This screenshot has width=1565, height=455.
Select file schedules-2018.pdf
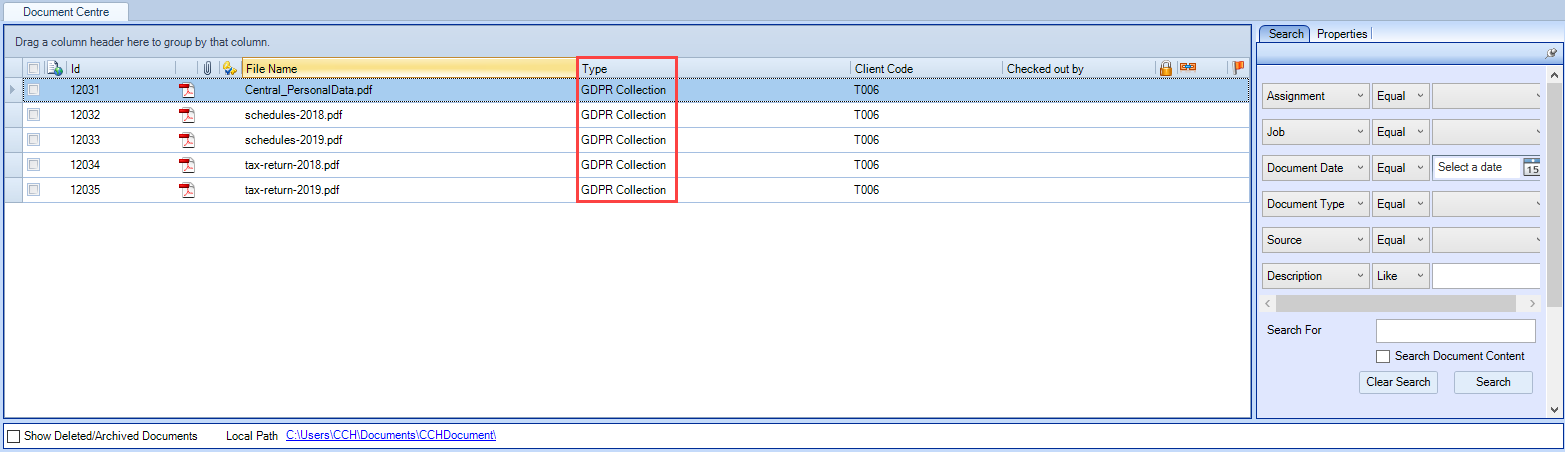[294, 115]
